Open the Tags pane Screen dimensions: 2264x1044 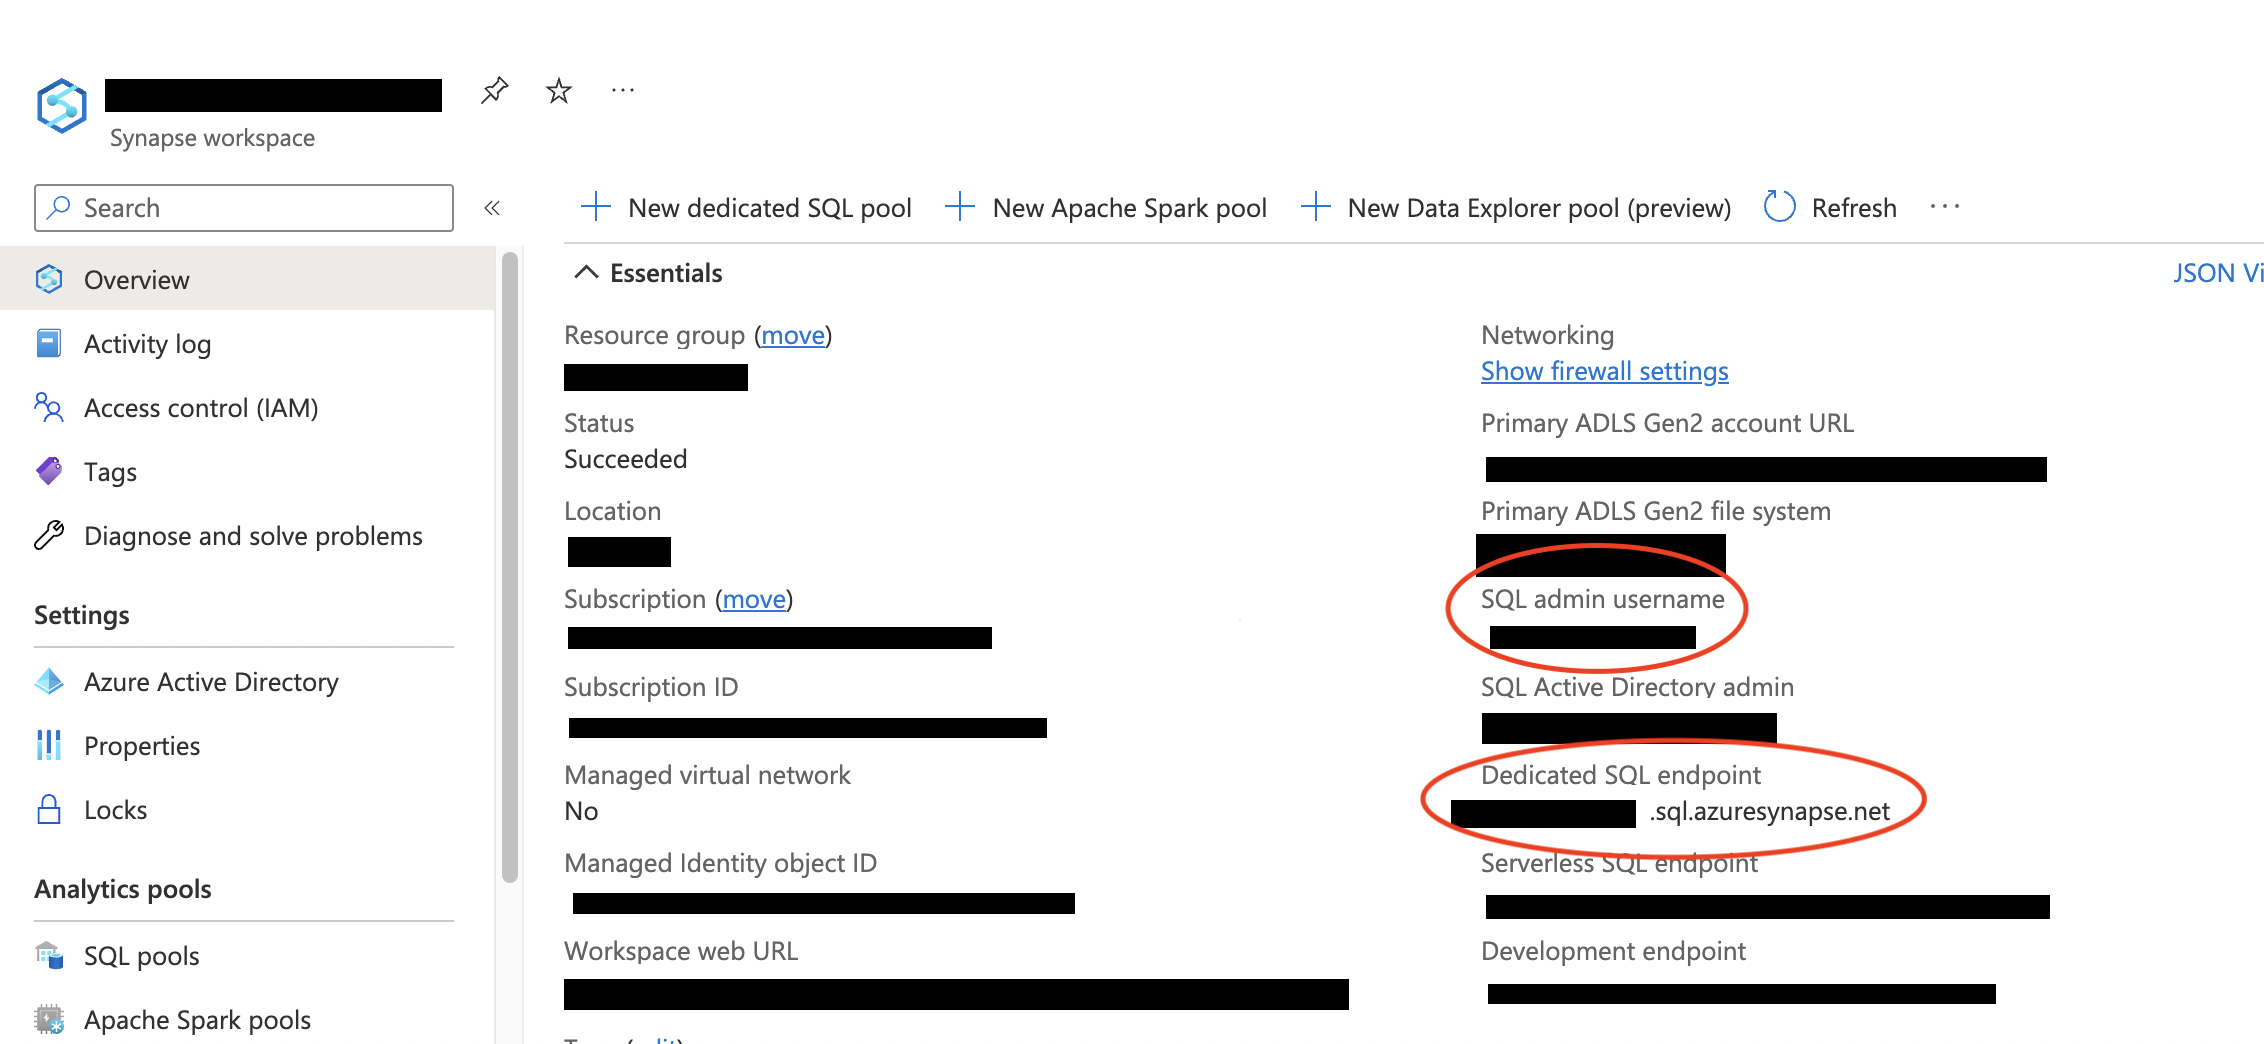click(x=110, y=471)
